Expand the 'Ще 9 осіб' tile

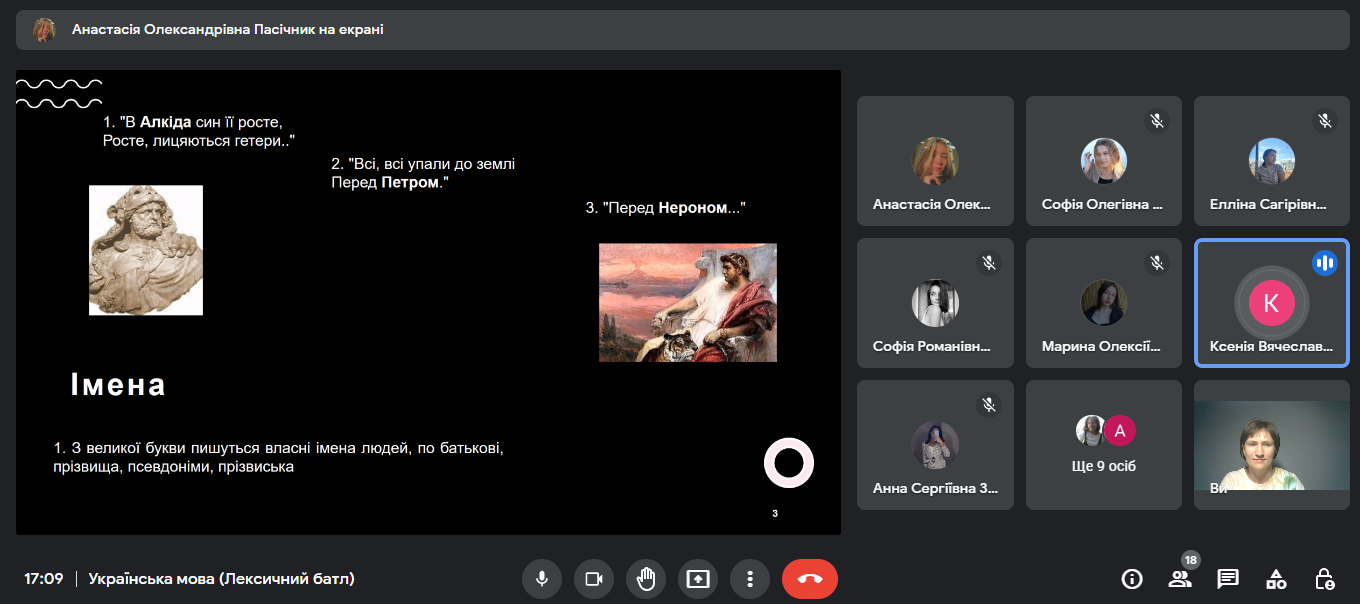pyautogui.click(x=1105, y=445)
